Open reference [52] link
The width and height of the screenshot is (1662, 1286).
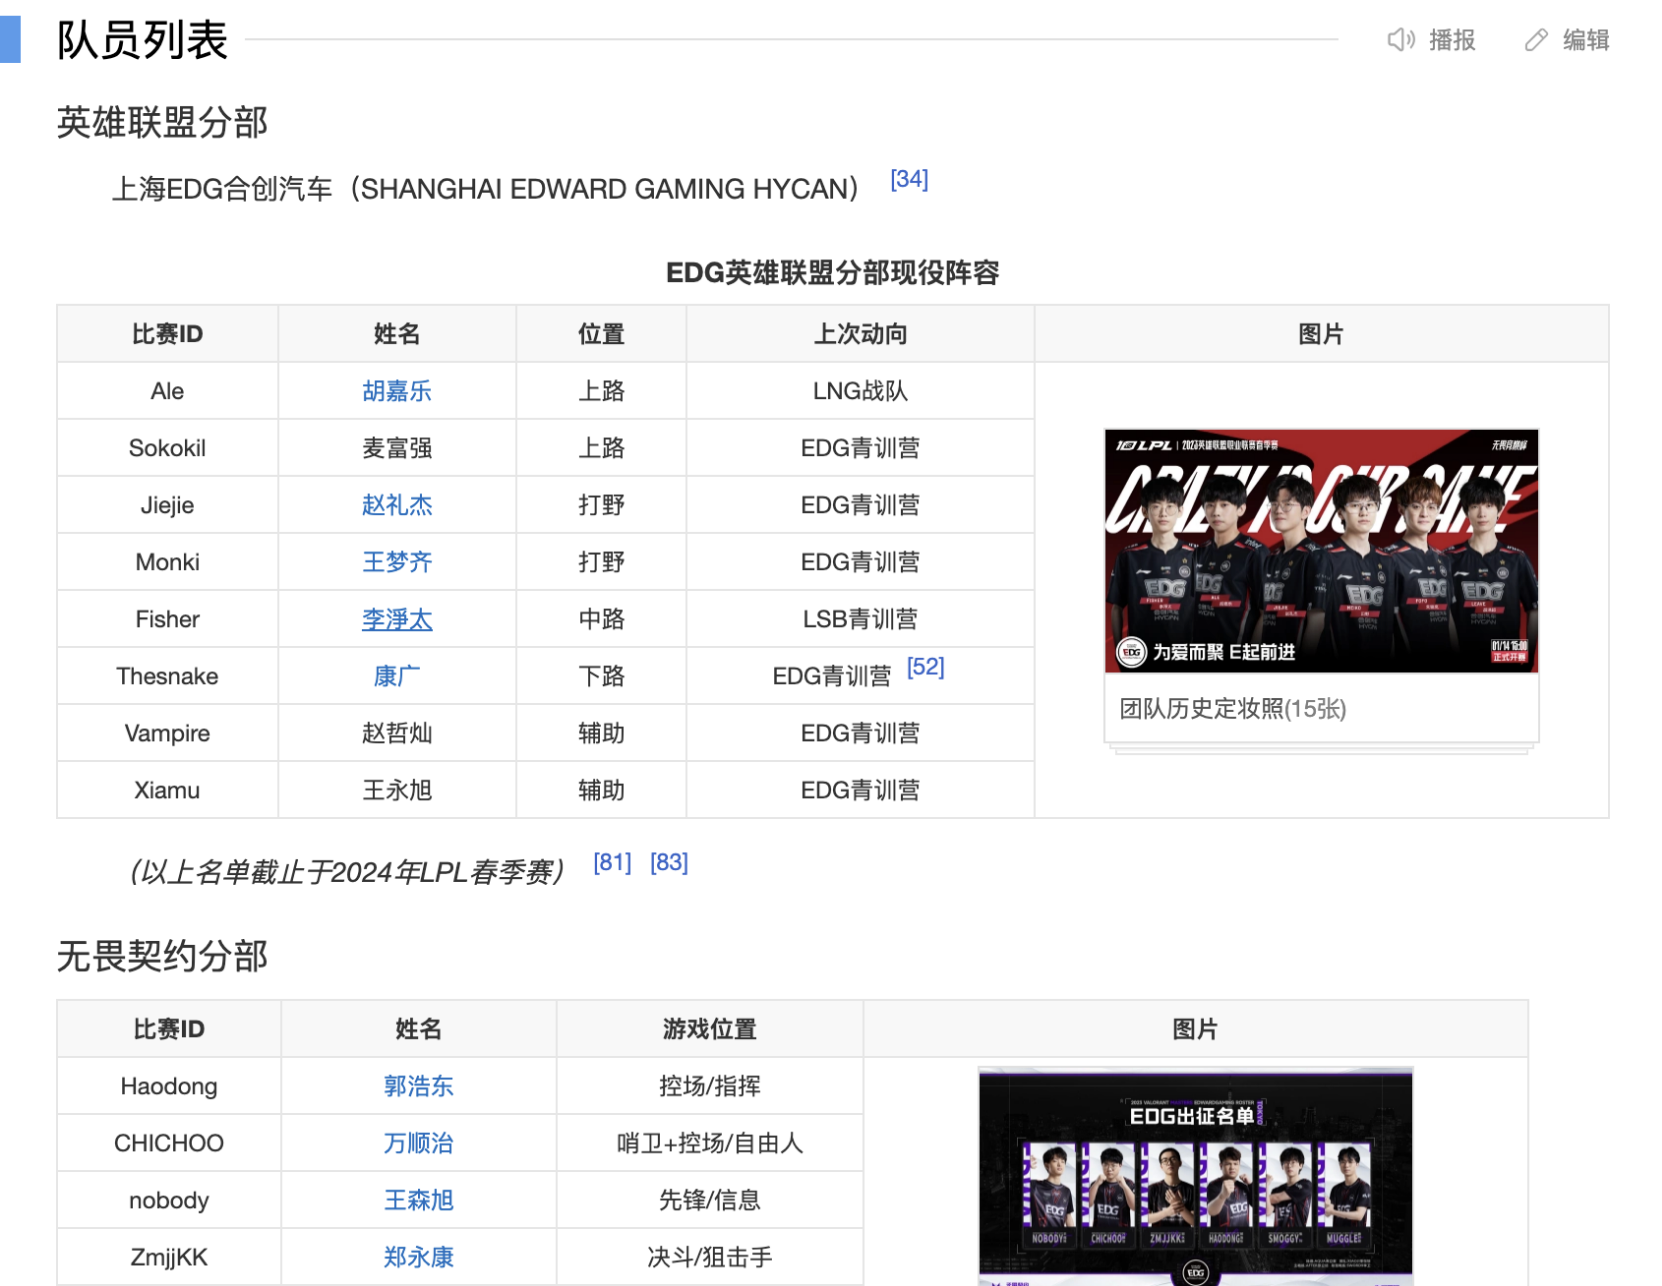pyautogui.click(x=925, y=667)
